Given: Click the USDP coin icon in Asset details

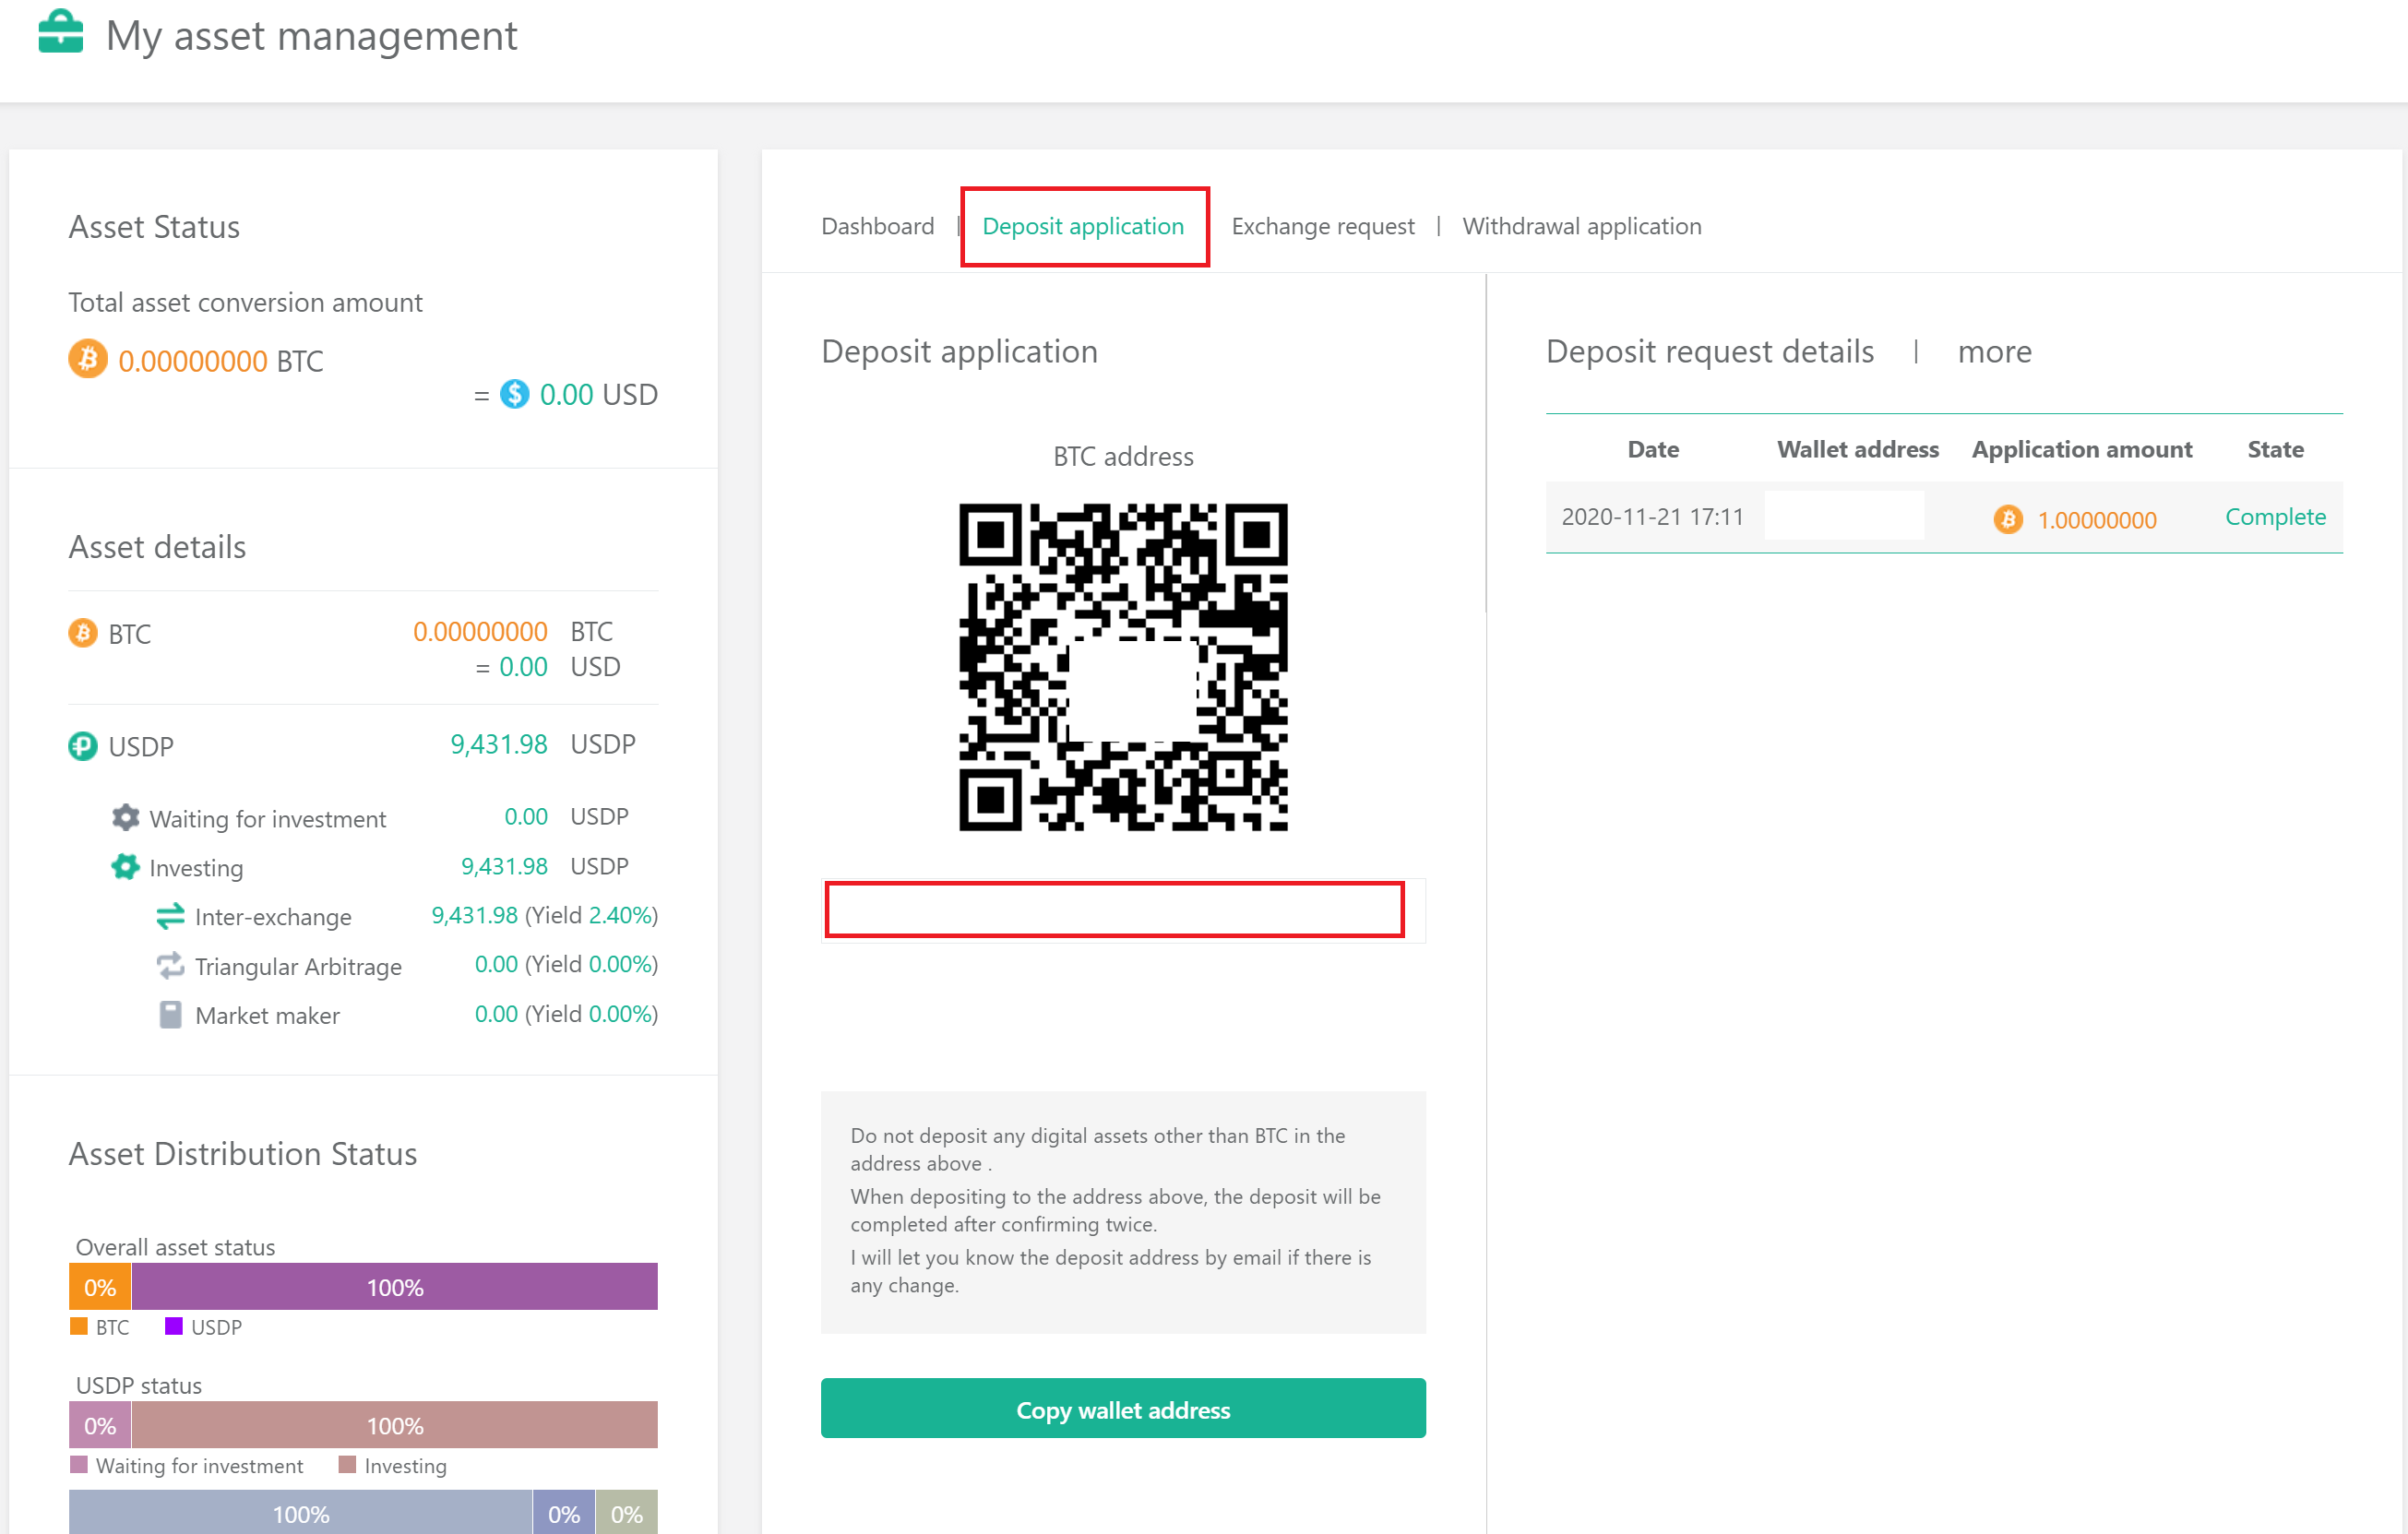Looking at the screenshot, I should click(83, 746).
